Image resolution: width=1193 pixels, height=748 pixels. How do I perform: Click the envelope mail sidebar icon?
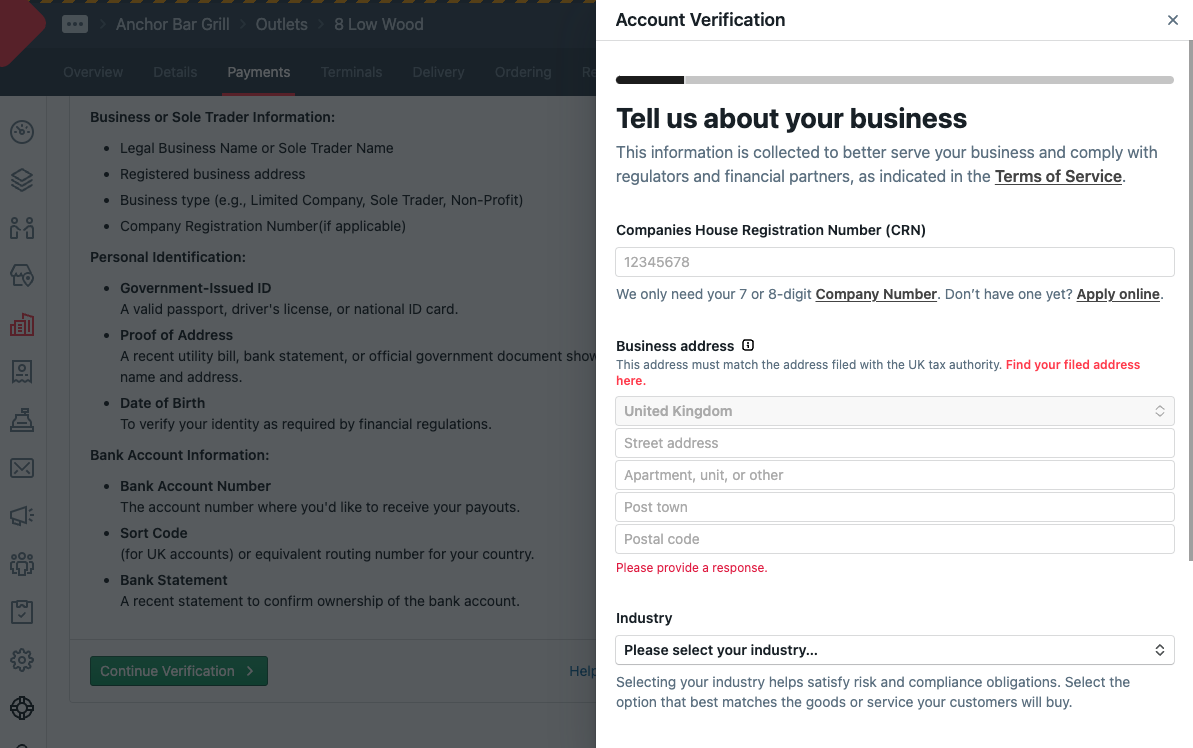(x=22, y=468)
